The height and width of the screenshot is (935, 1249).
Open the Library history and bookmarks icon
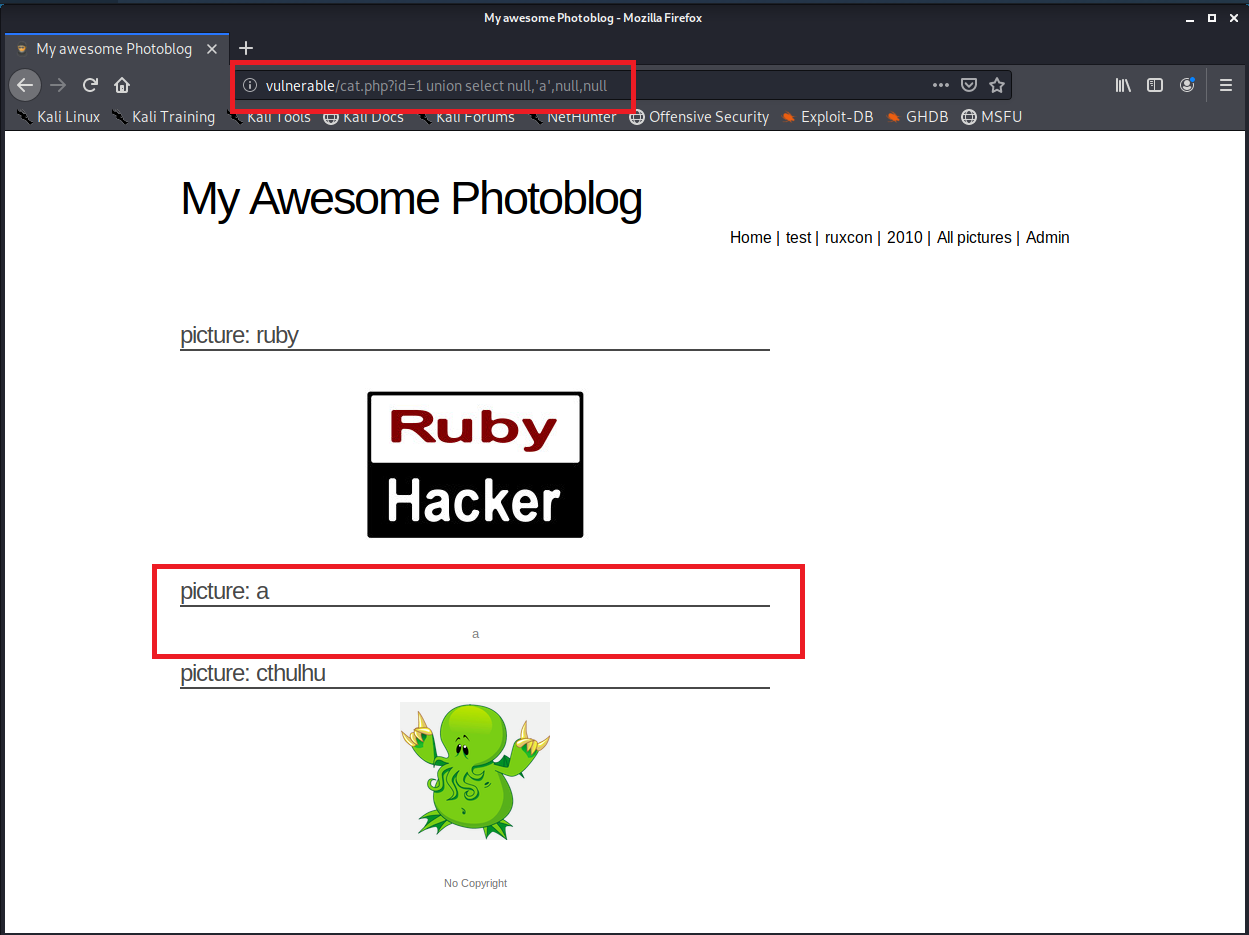(x=1123, y=85)
